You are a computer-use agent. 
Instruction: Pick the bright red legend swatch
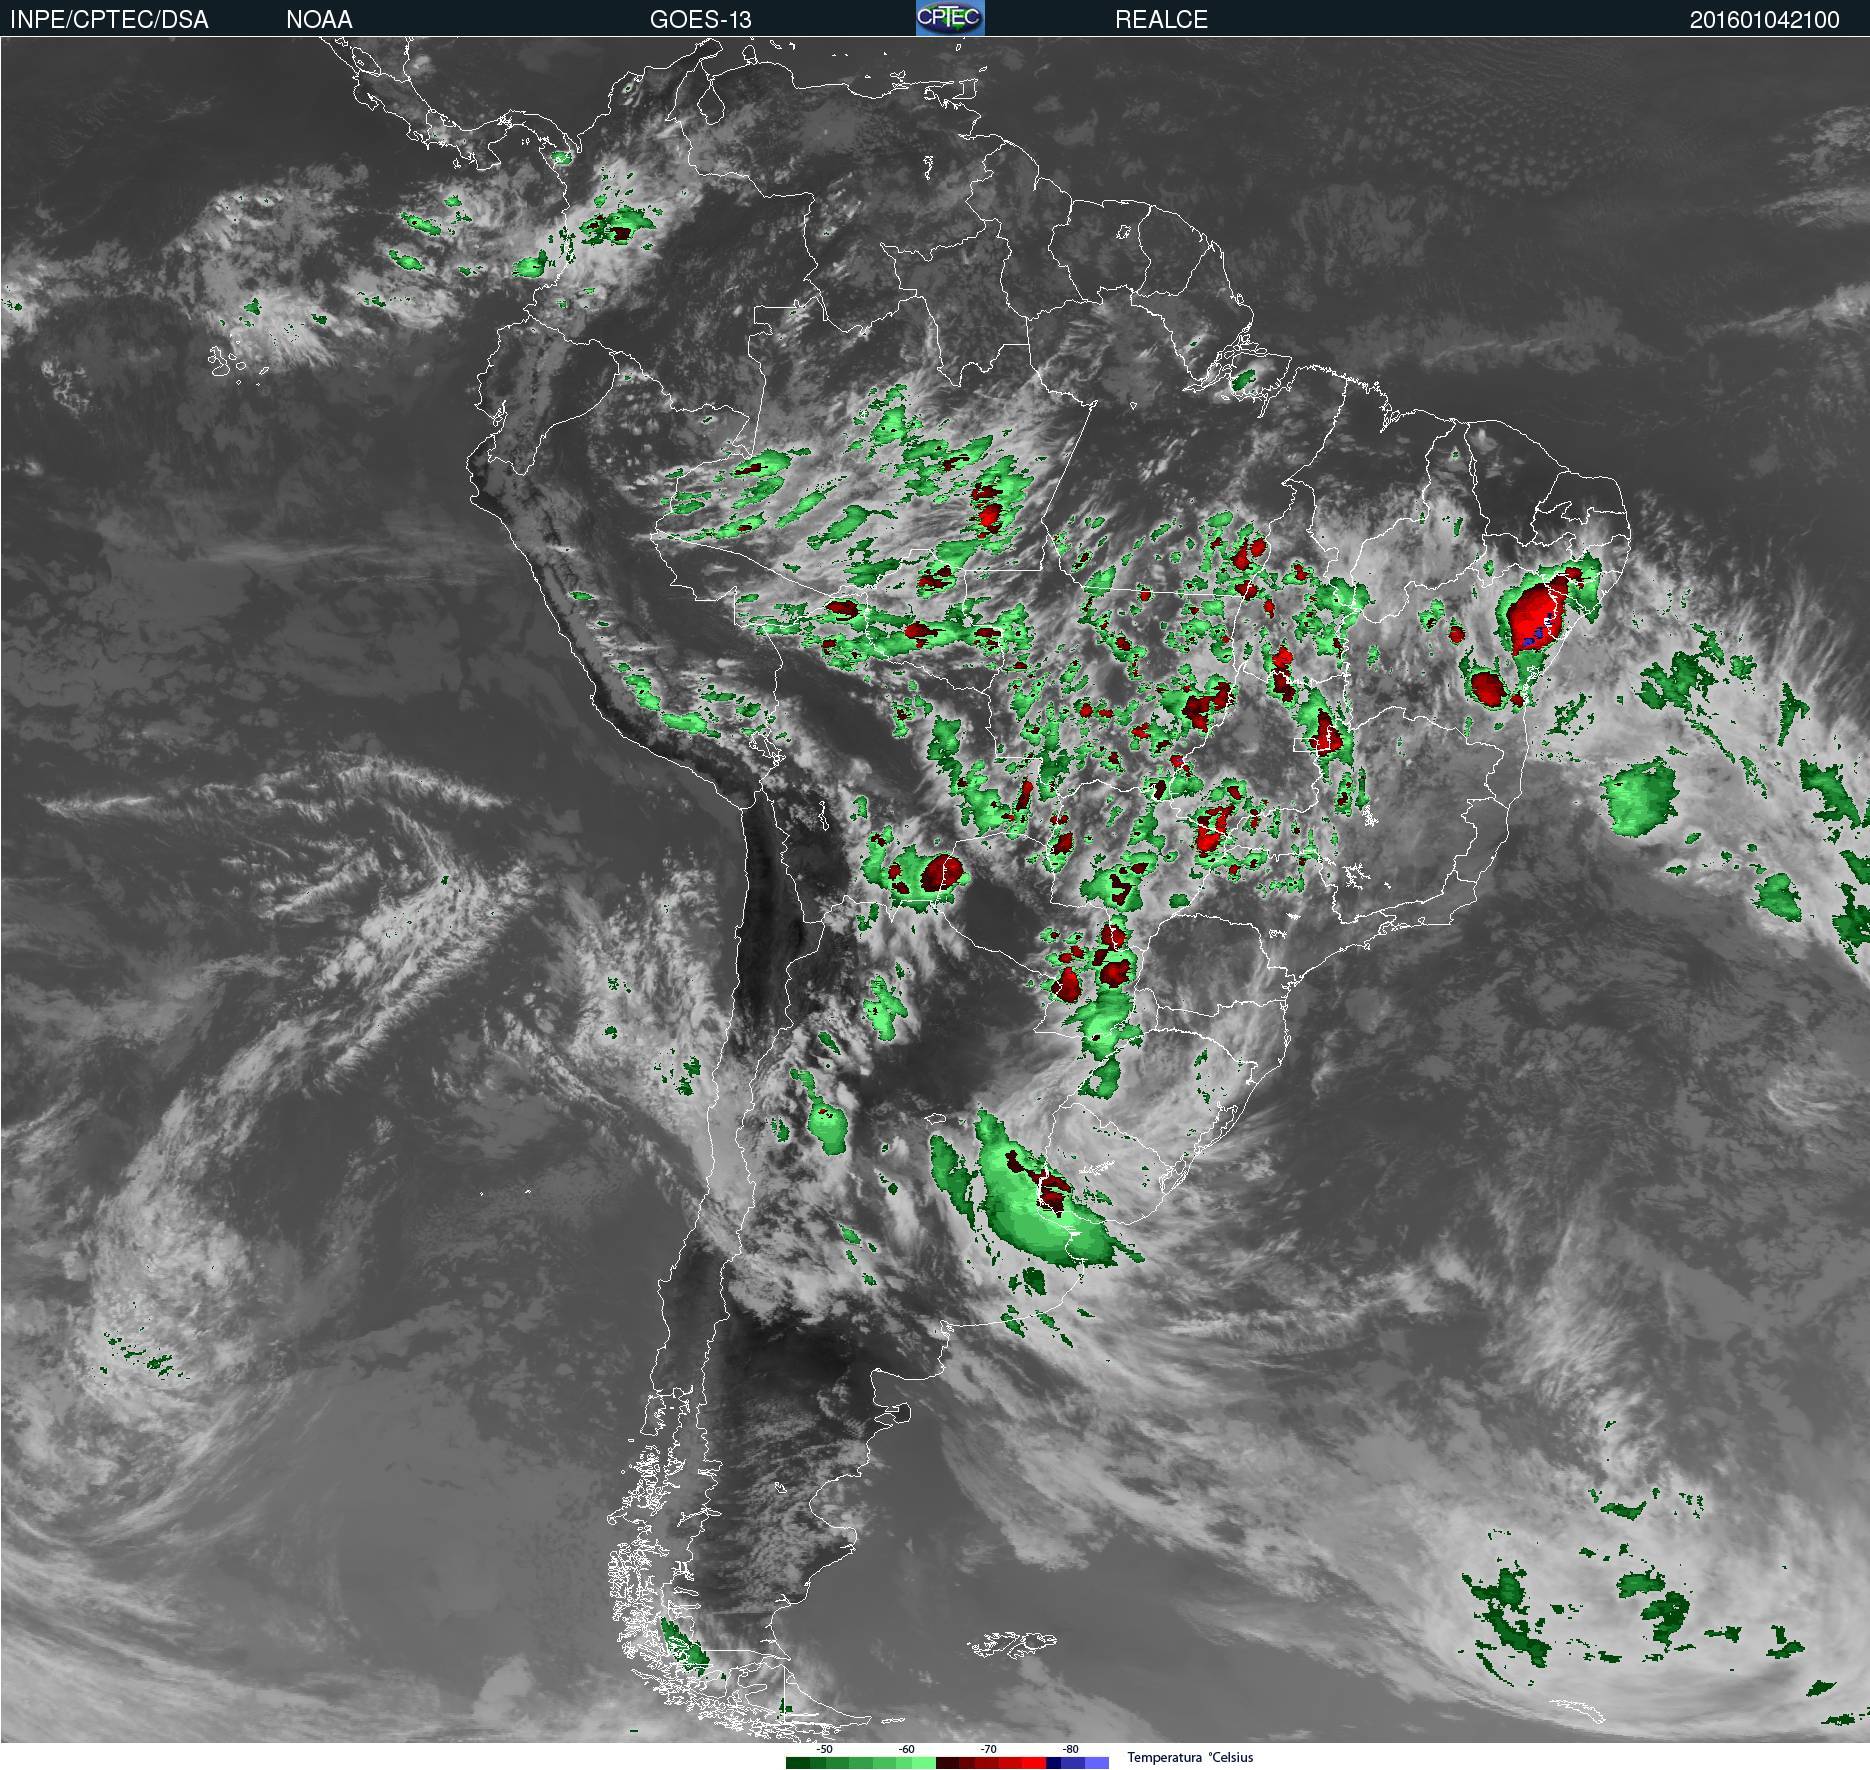[1034, 1763]
